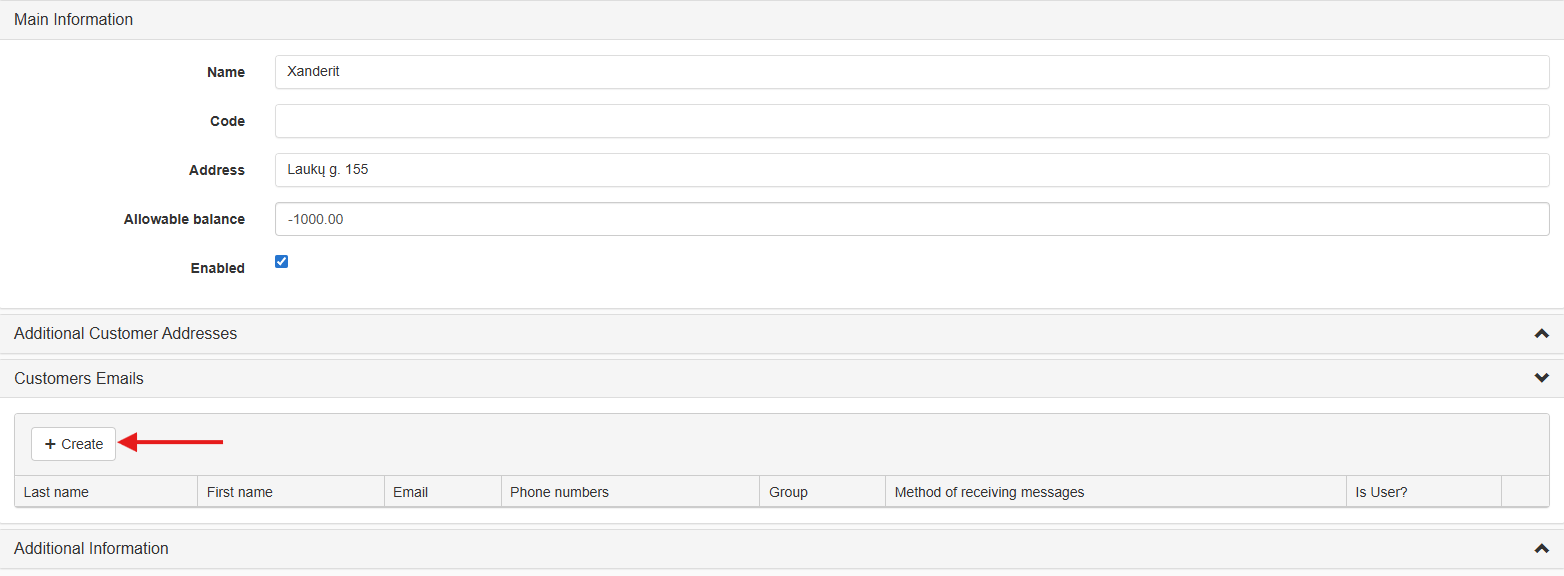Click the Last name column header

(x=57, y=492)
